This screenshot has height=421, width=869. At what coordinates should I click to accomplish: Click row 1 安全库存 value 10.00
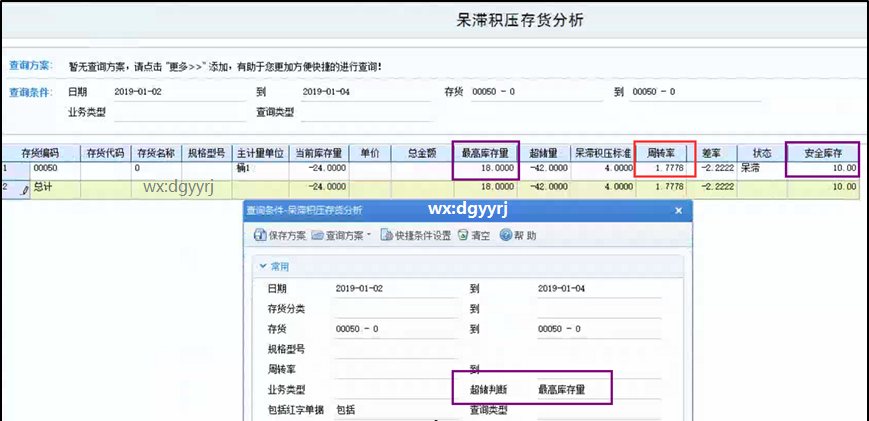pyautogui.click(x=844, y=168)
